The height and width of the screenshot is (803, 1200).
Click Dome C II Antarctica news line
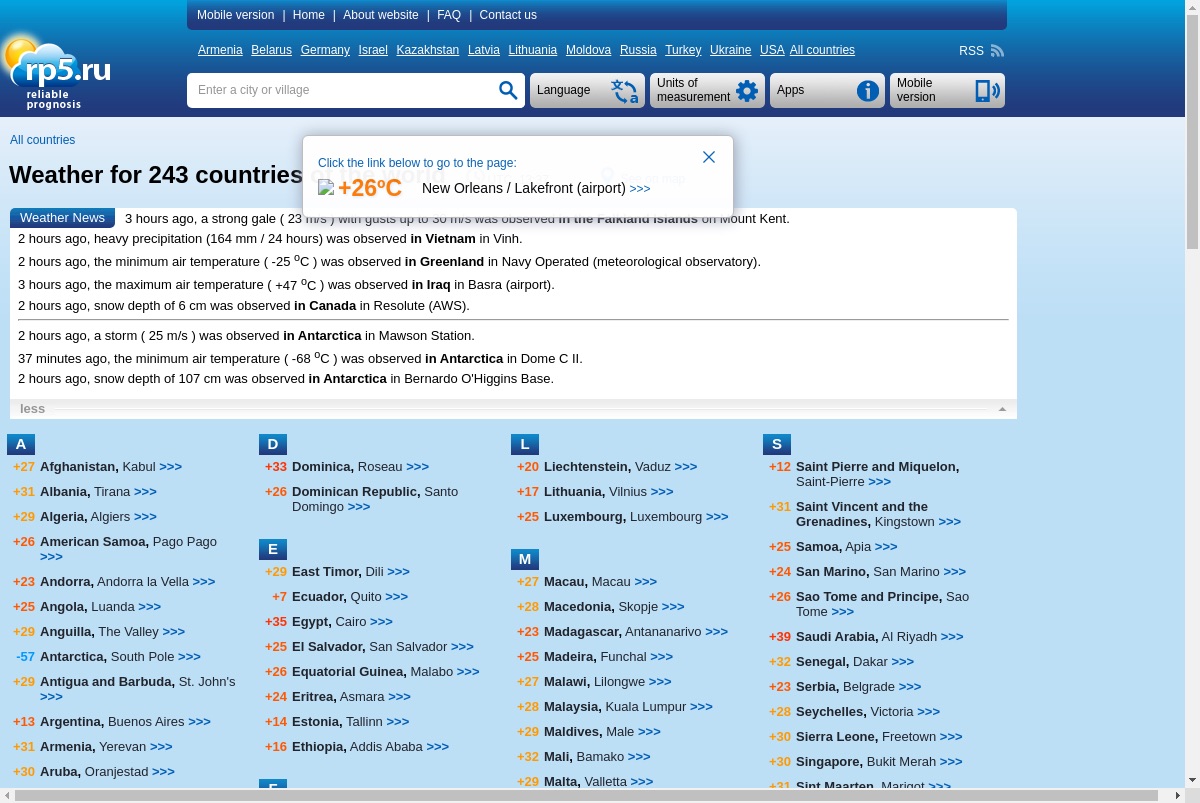300,358
